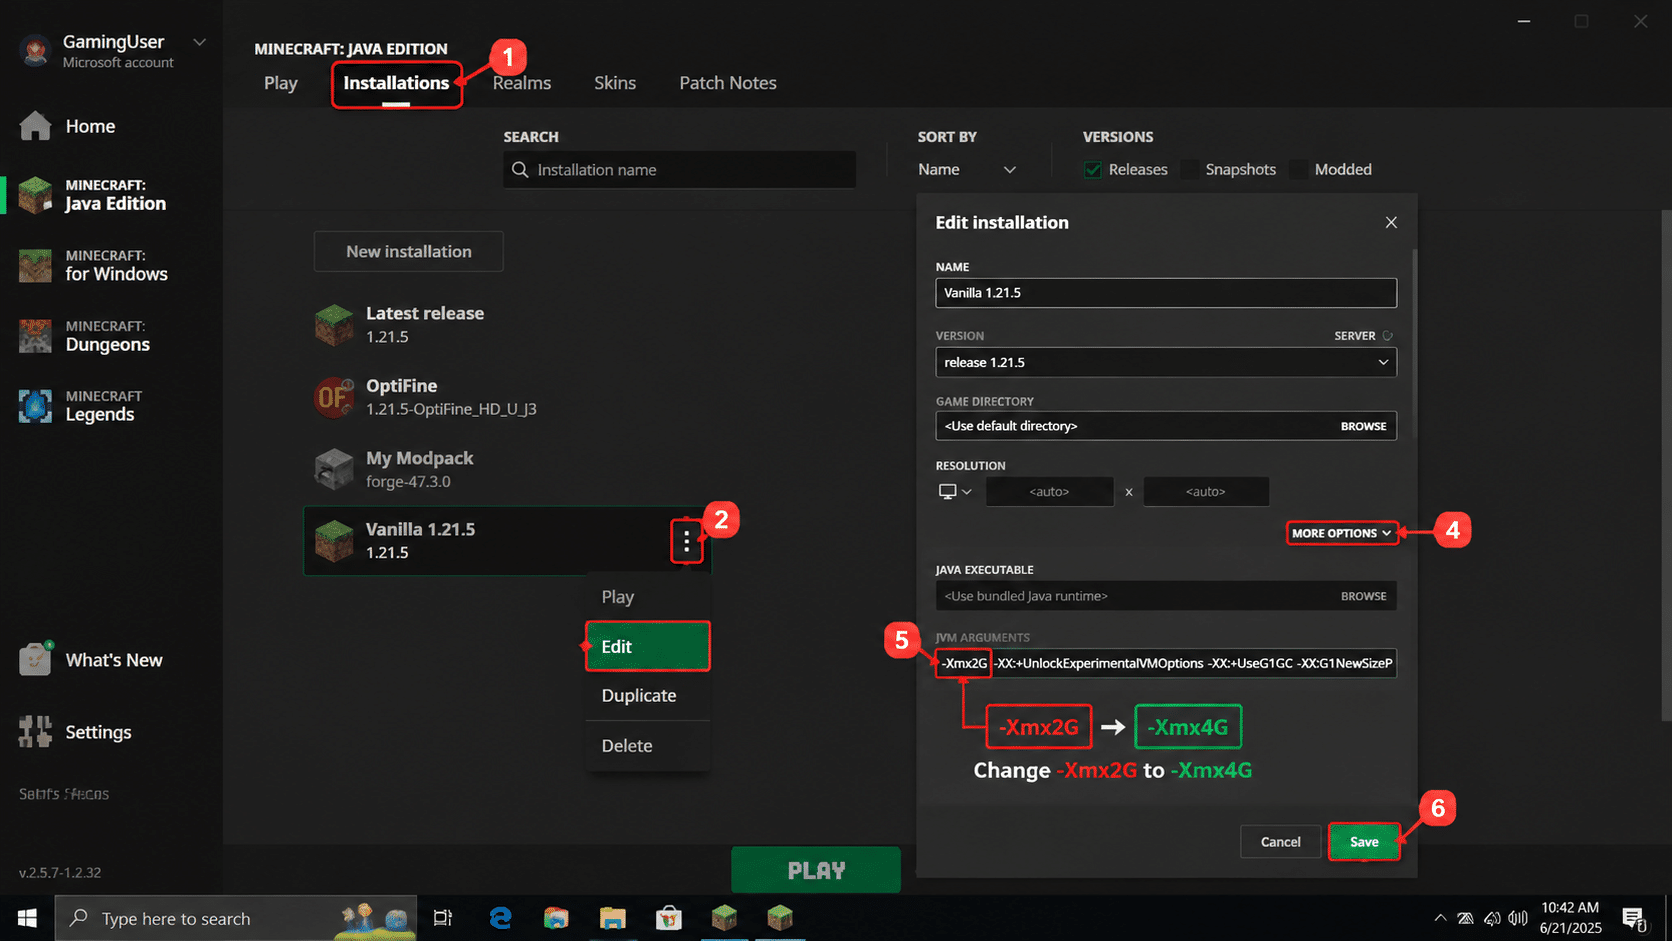Viewport: 1672px width, 941px height.
Task: Choose Edit in context menu
Action: coord(648,647)
